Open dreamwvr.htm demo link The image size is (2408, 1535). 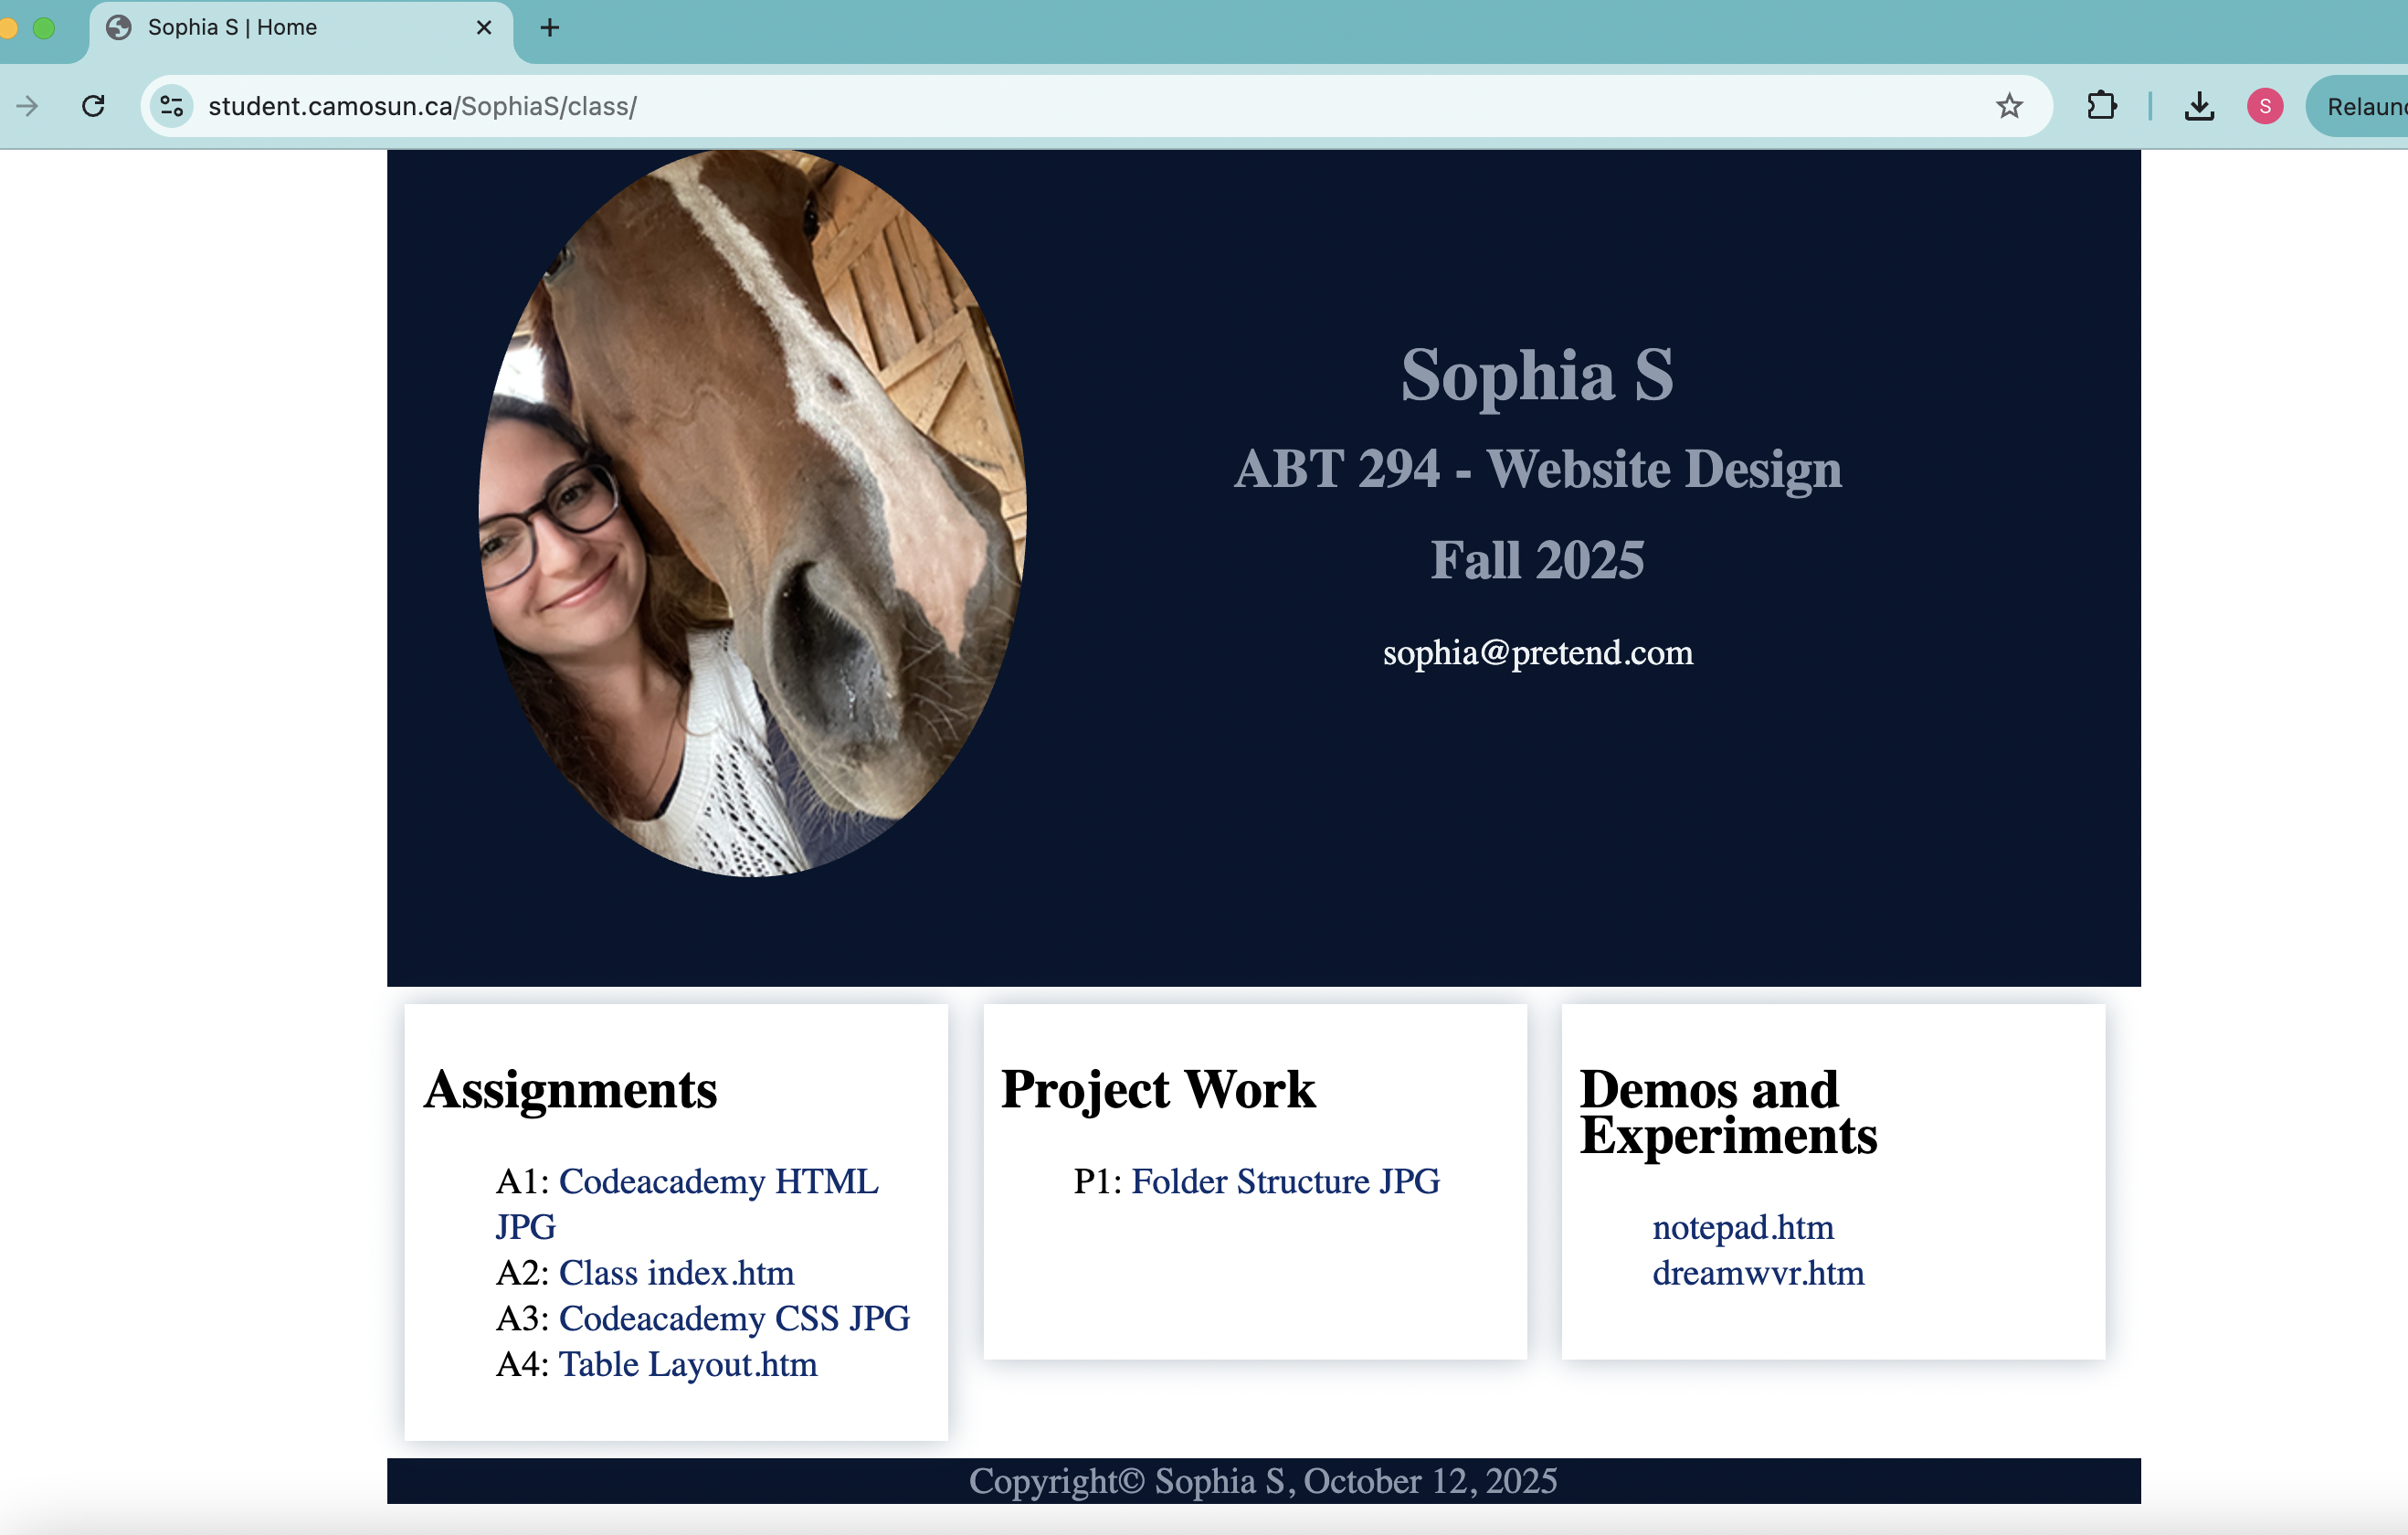click(1757, 1274)
